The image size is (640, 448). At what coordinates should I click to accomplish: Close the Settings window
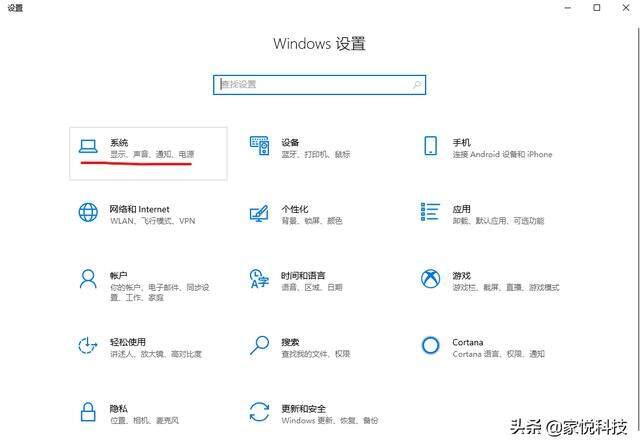pos(626,8)
